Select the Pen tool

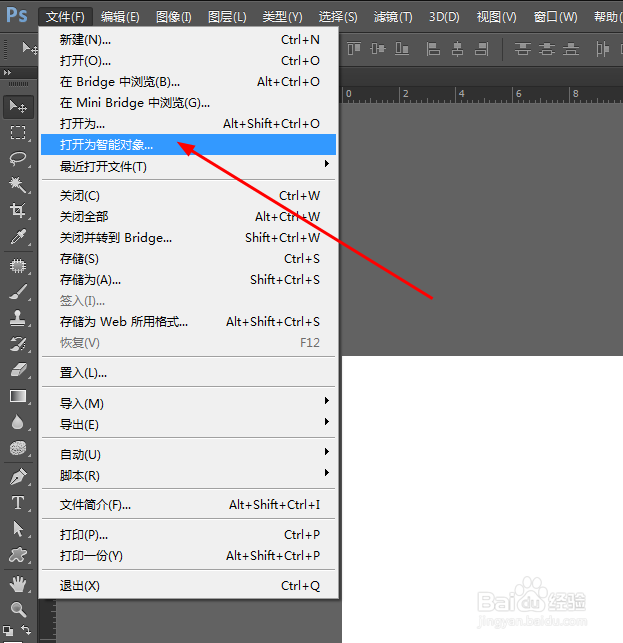(18, 477)
